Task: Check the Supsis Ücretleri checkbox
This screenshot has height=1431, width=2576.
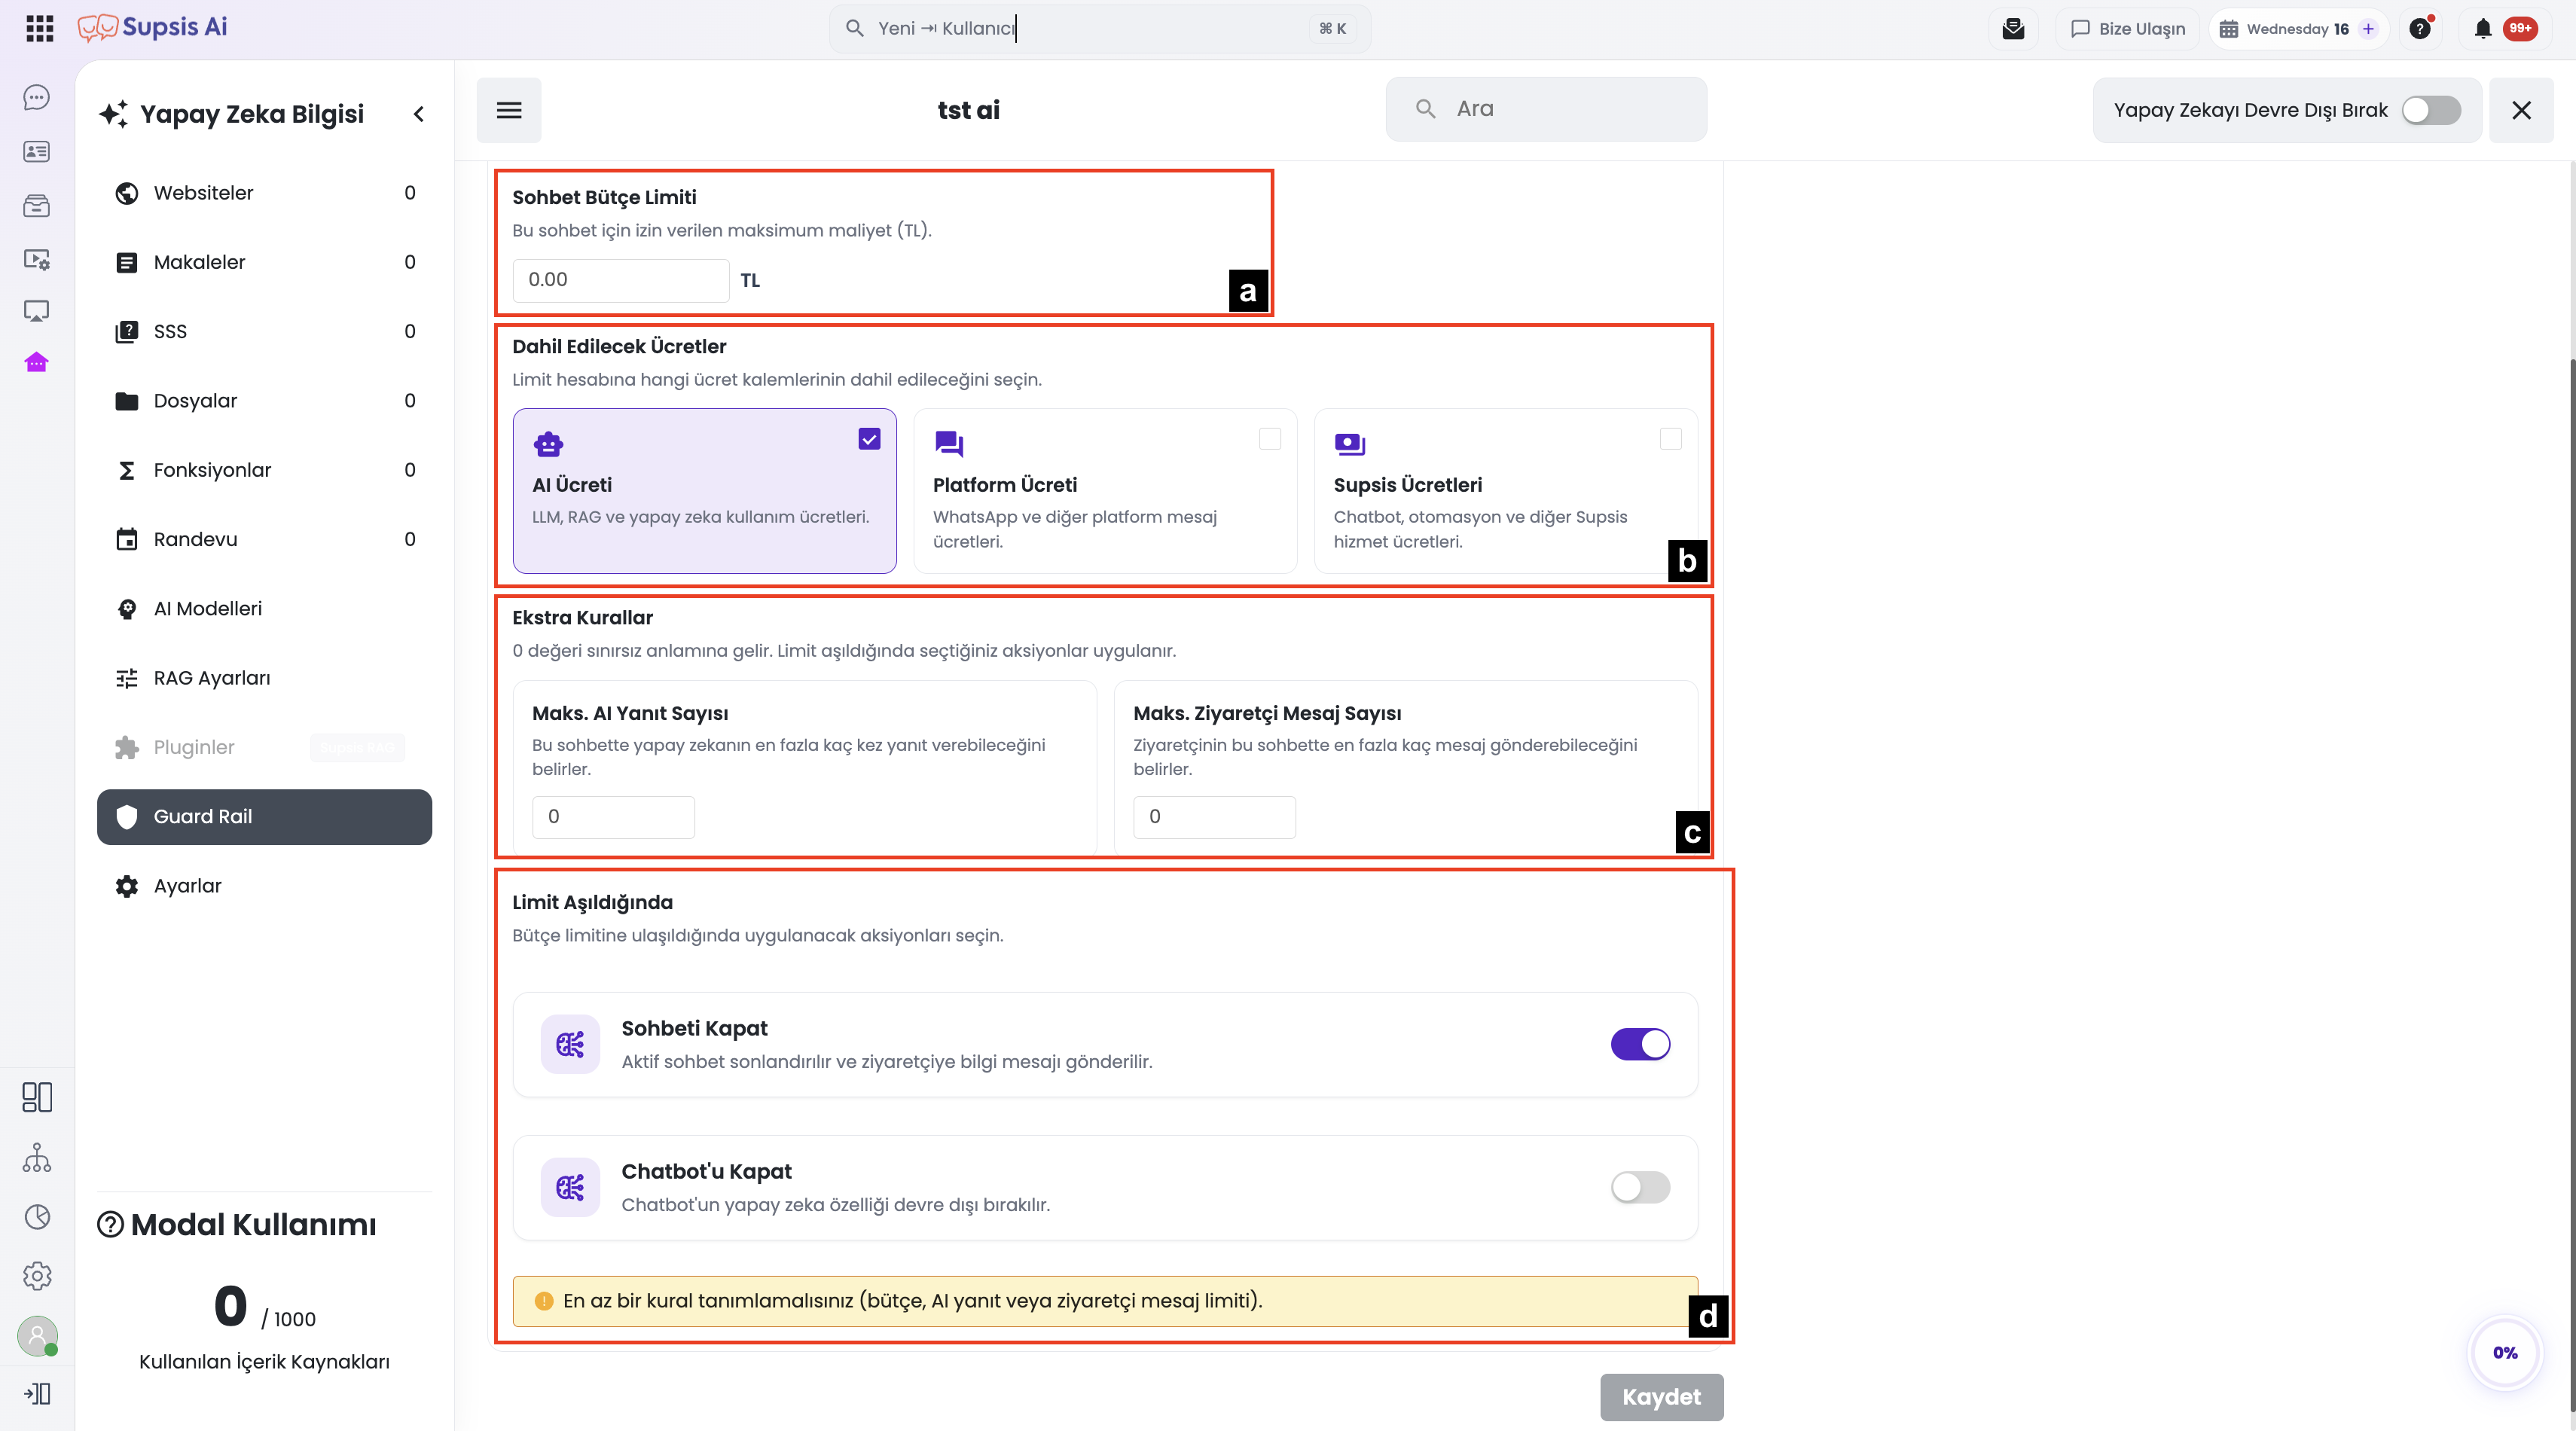Action: (x=1670, y=439)
